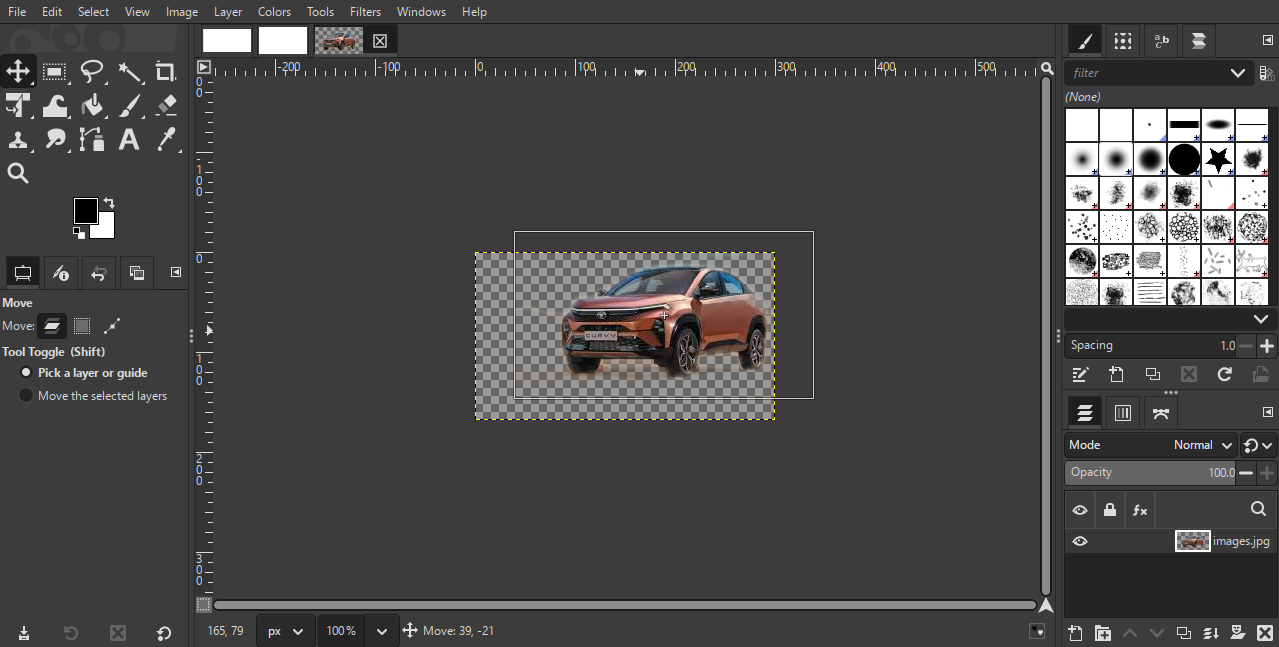Select the Rectangle Select tool

point(55,72)
